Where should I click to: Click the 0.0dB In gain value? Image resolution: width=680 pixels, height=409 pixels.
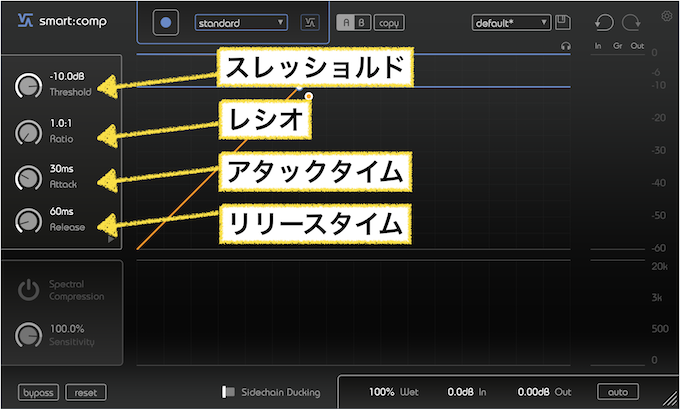461,392
